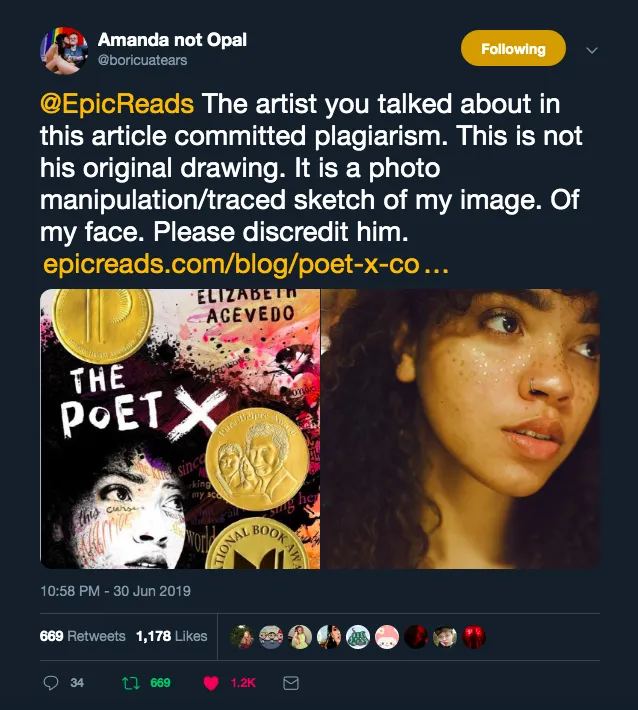This screenshot has height=710, width=638.
Task: Click the last red liker avatar
Action: [x=473, y=636]
